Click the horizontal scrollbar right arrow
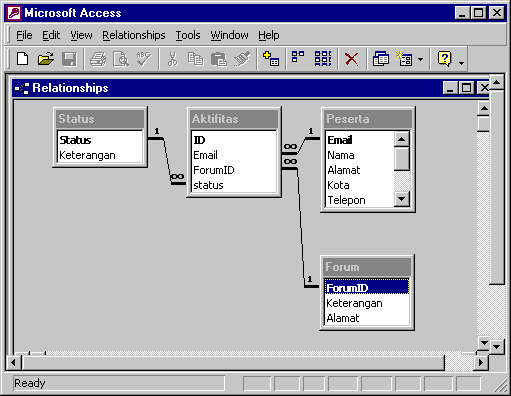This screenshot has height=396, width=511. [480, 362]
